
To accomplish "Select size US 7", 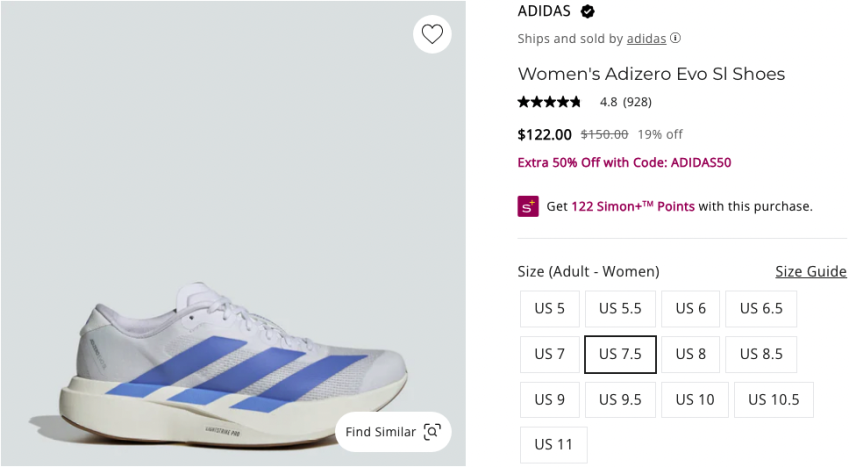I will [549, 354].
